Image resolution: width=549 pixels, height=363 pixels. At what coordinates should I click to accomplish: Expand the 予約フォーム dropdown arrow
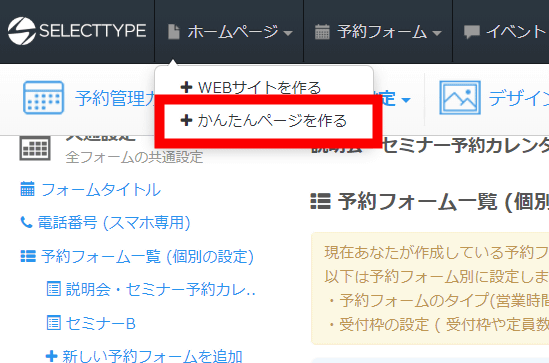point(437,33)
